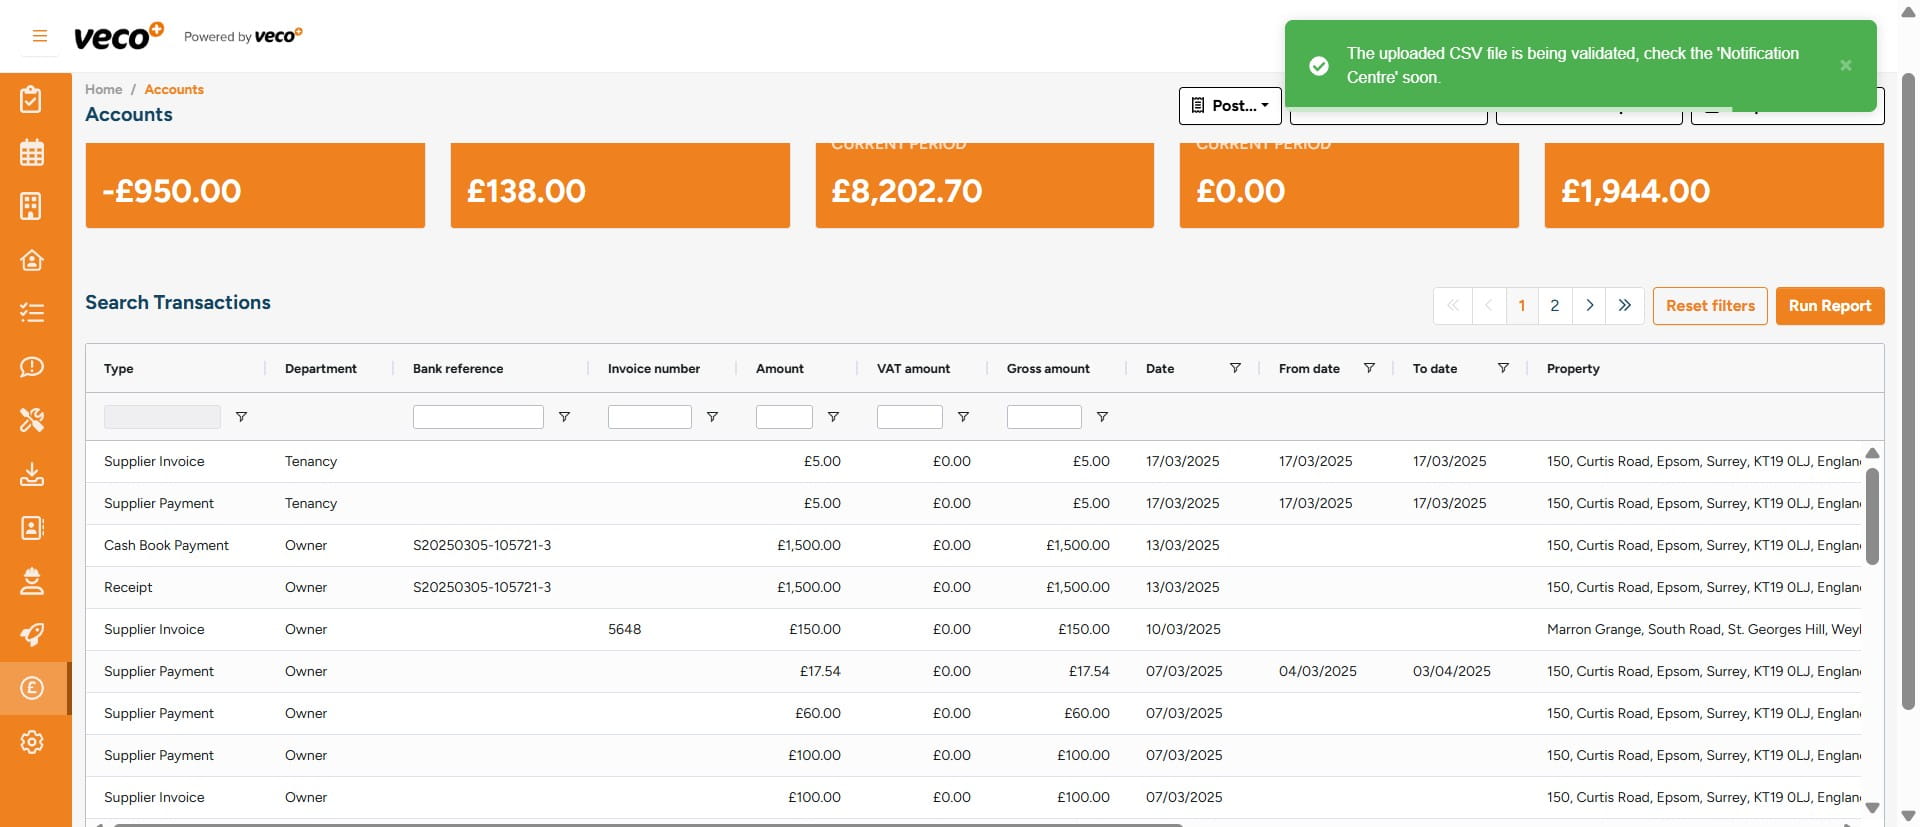The height and width of the screenshot is (827, 1920).
Task: Select the pound accounts sidebar icon
Action: [x=32, y=688]
